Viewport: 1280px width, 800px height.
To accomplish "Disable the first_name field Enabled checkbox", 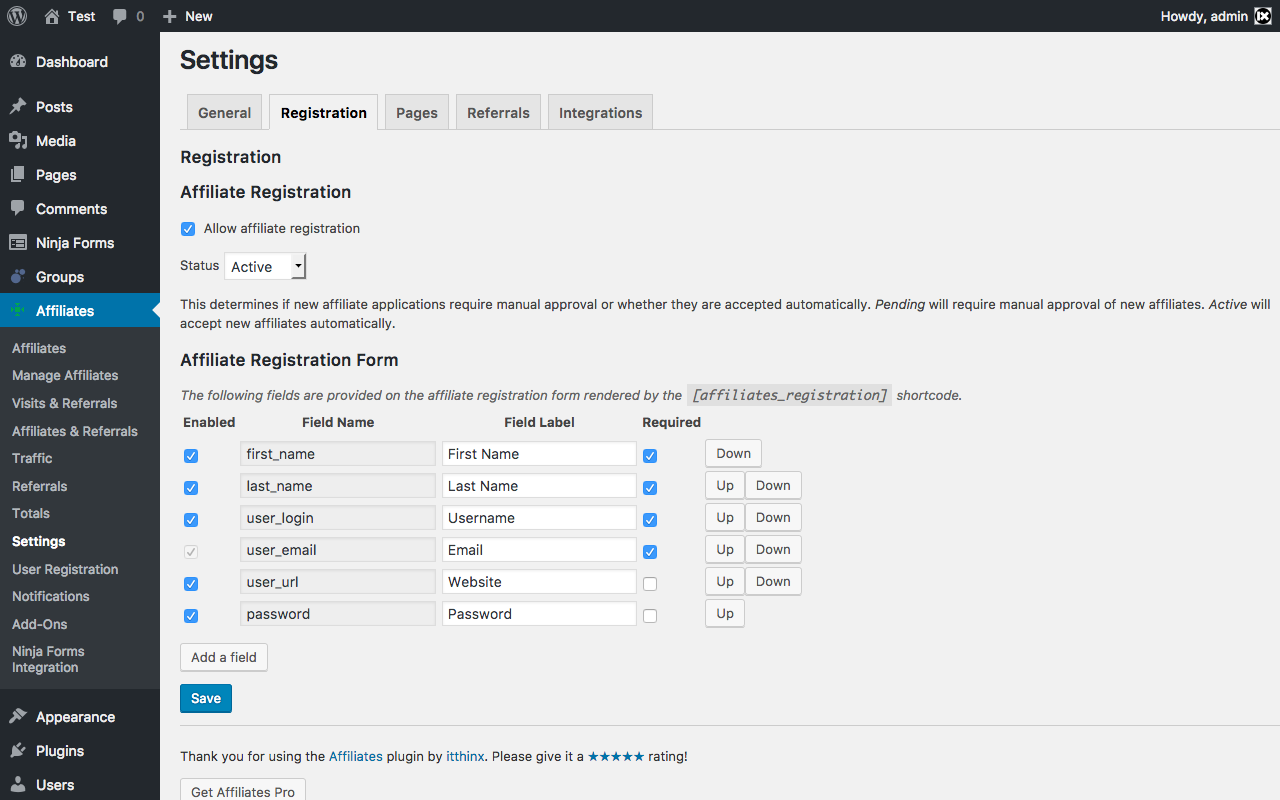I will (191, 456).
